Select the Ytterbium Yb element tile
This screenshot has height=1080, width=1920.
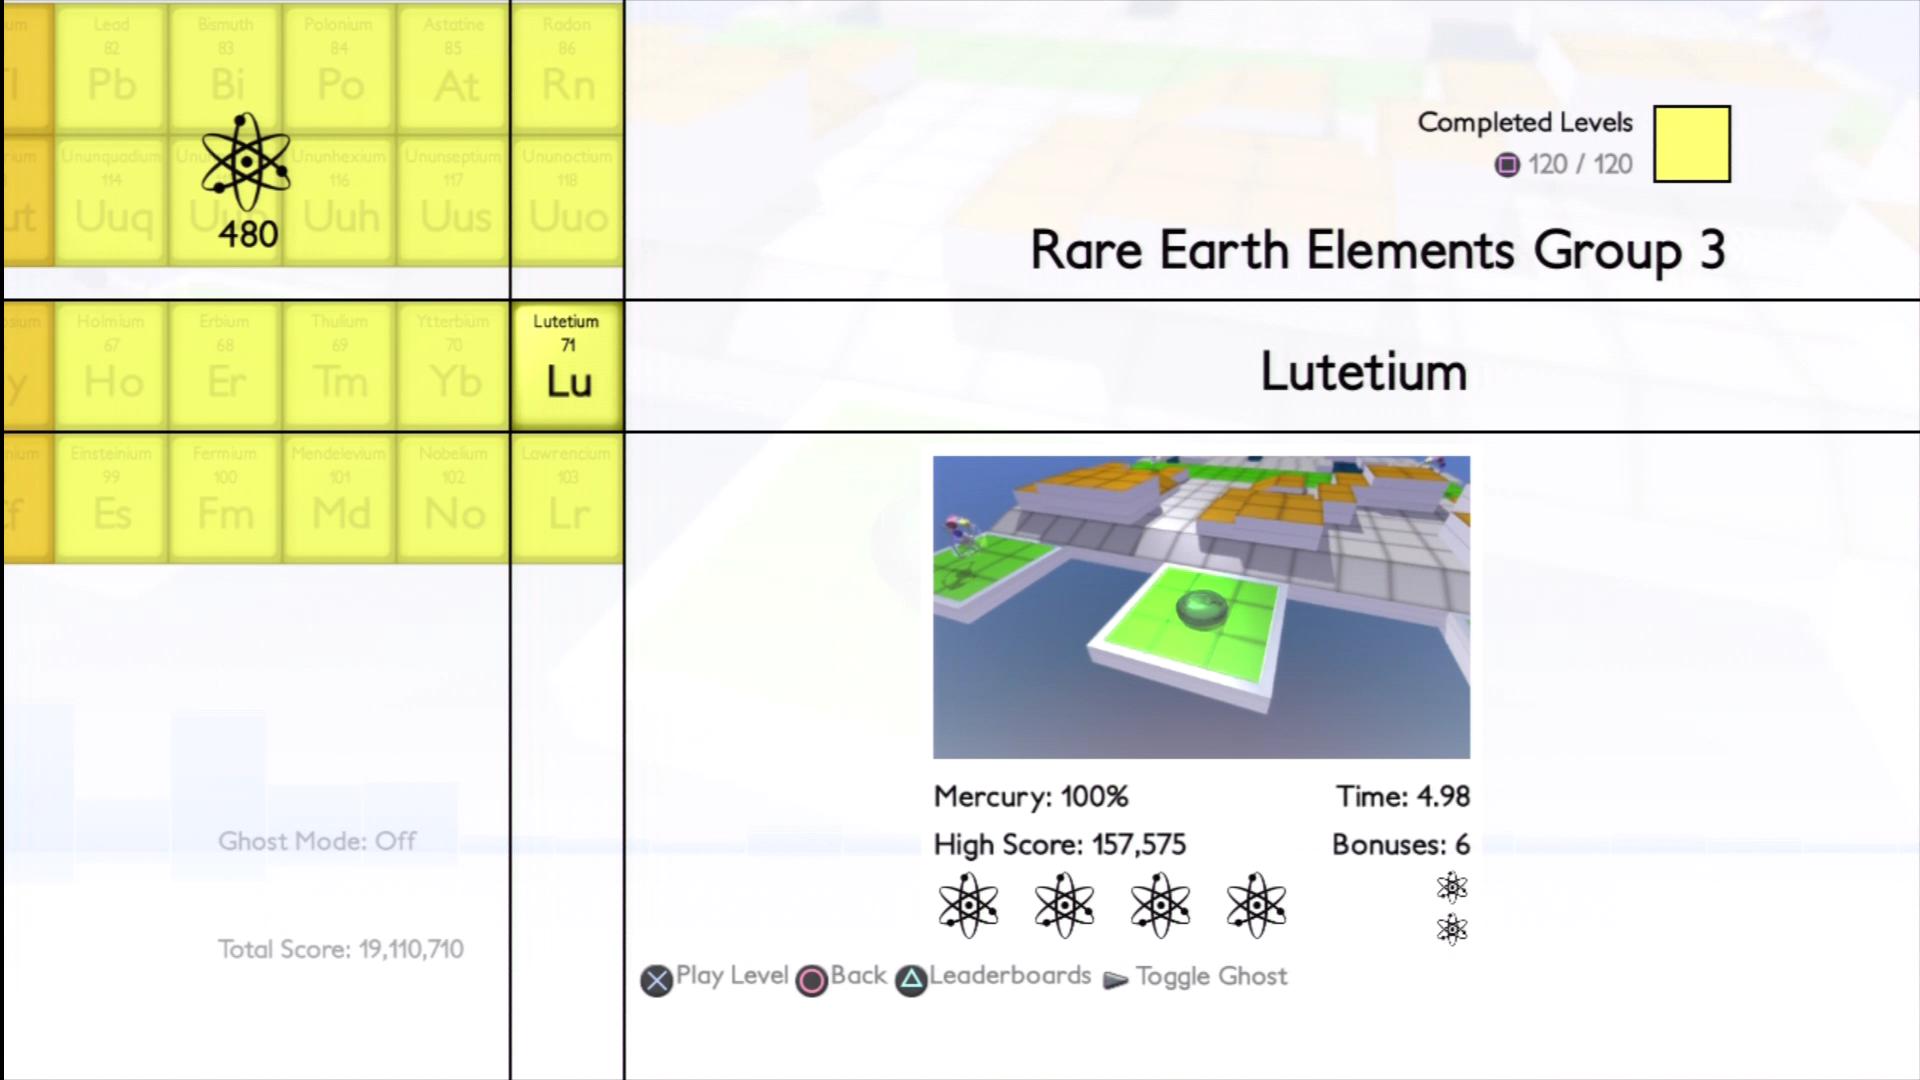(x=454, y=367)
